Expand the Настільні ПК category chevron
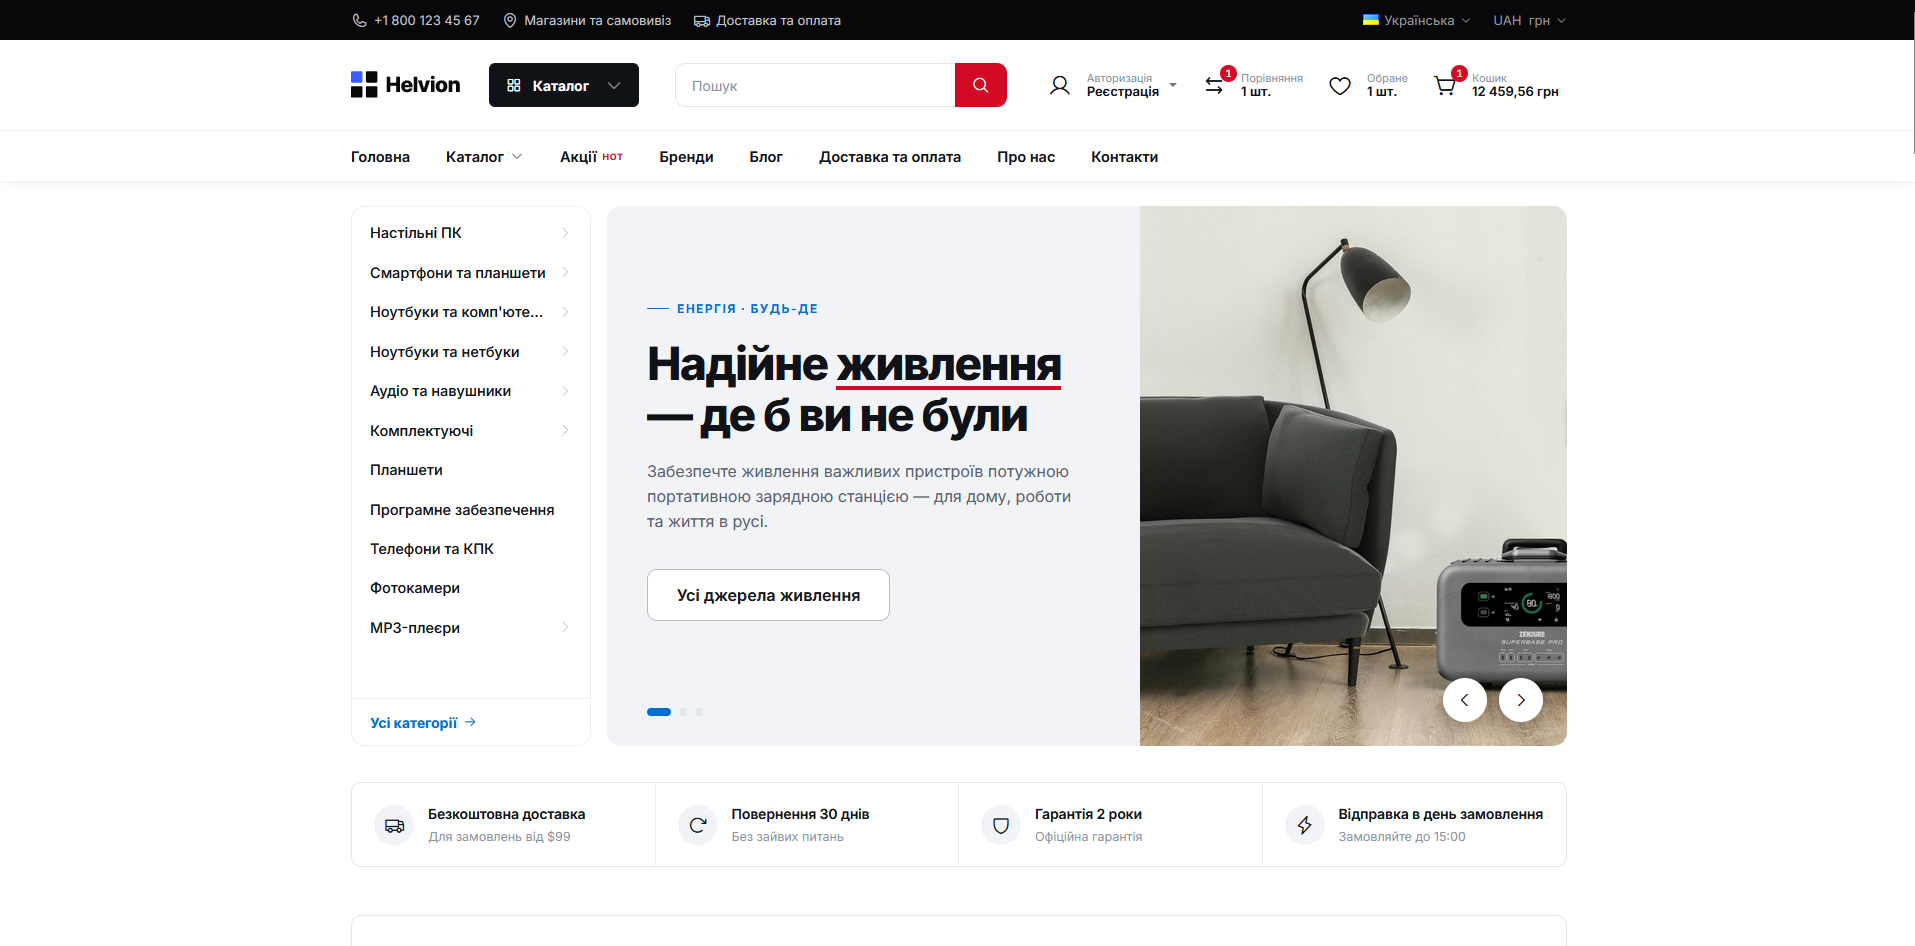Screen dimensions: 1915x946 pos(565,233)
